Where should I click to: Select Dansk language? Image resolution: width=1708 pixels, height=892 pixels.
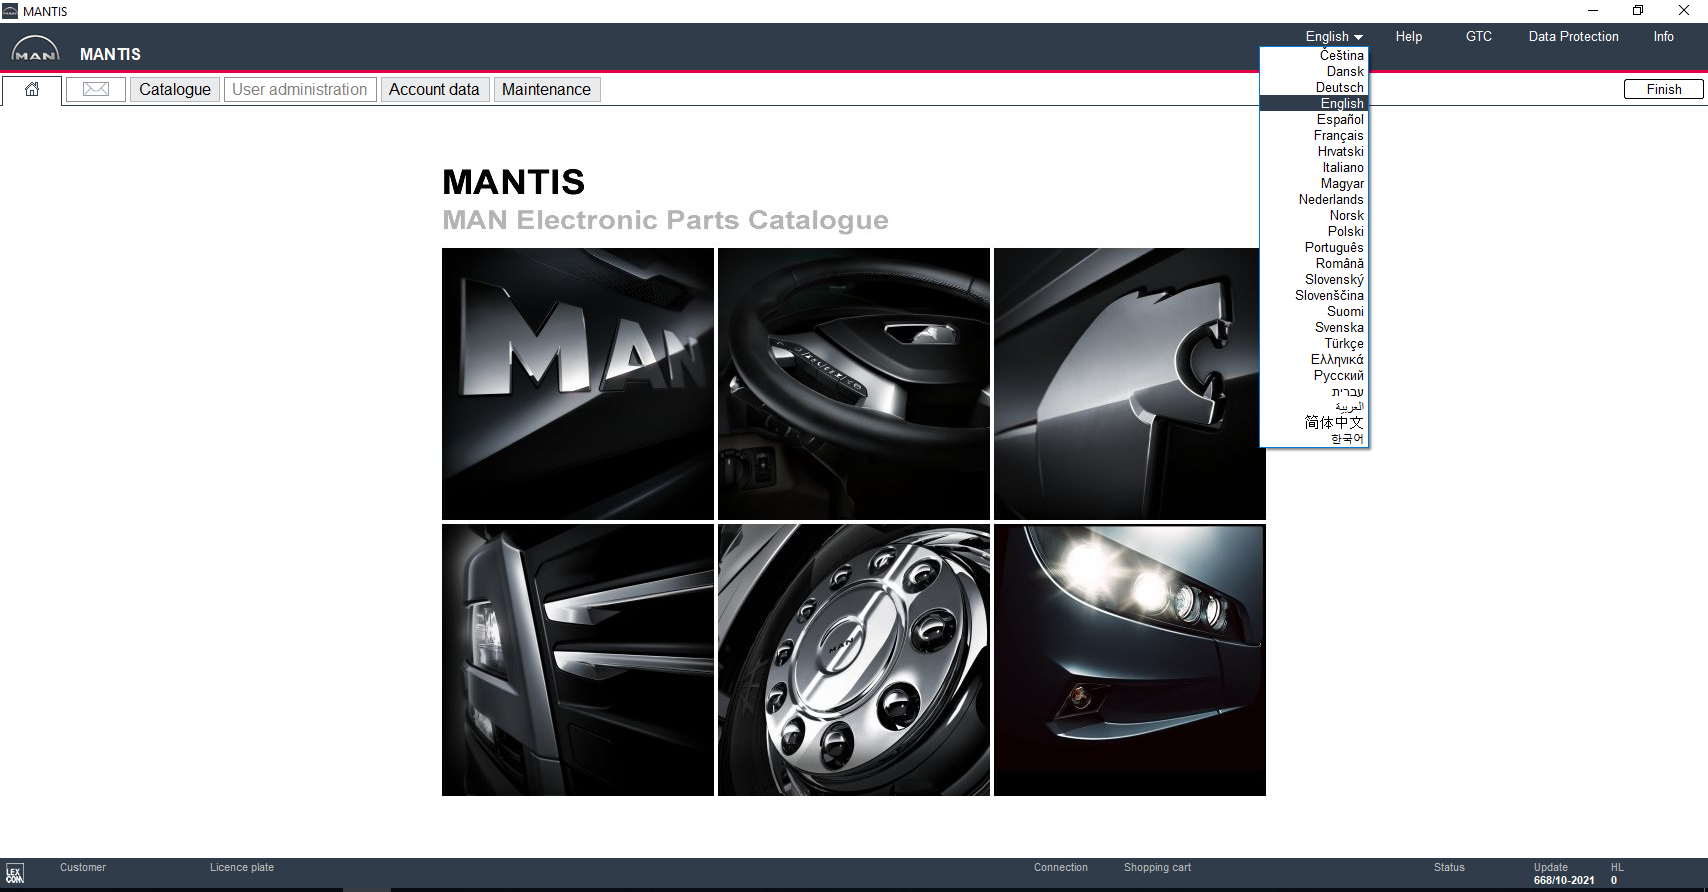pyautogui.click(x=1314, y=71)
